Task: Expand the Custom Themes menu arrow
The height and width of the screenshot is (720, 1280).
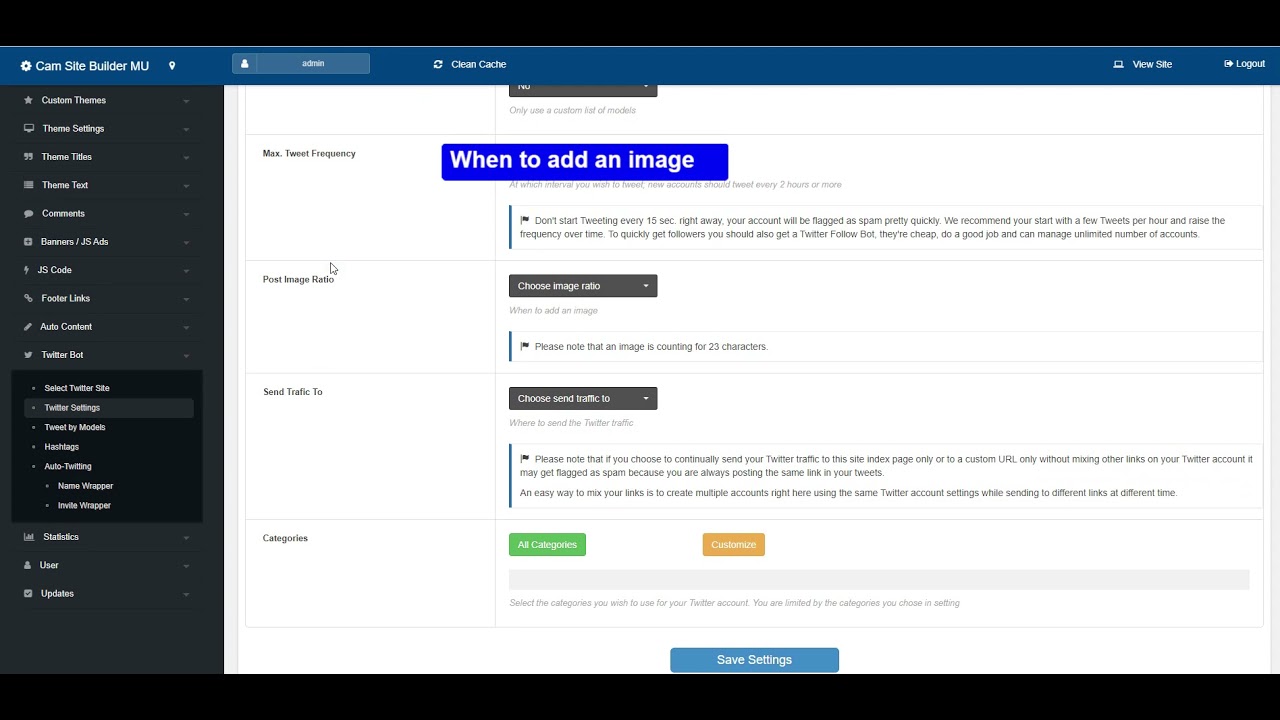Action: (186, 101)
